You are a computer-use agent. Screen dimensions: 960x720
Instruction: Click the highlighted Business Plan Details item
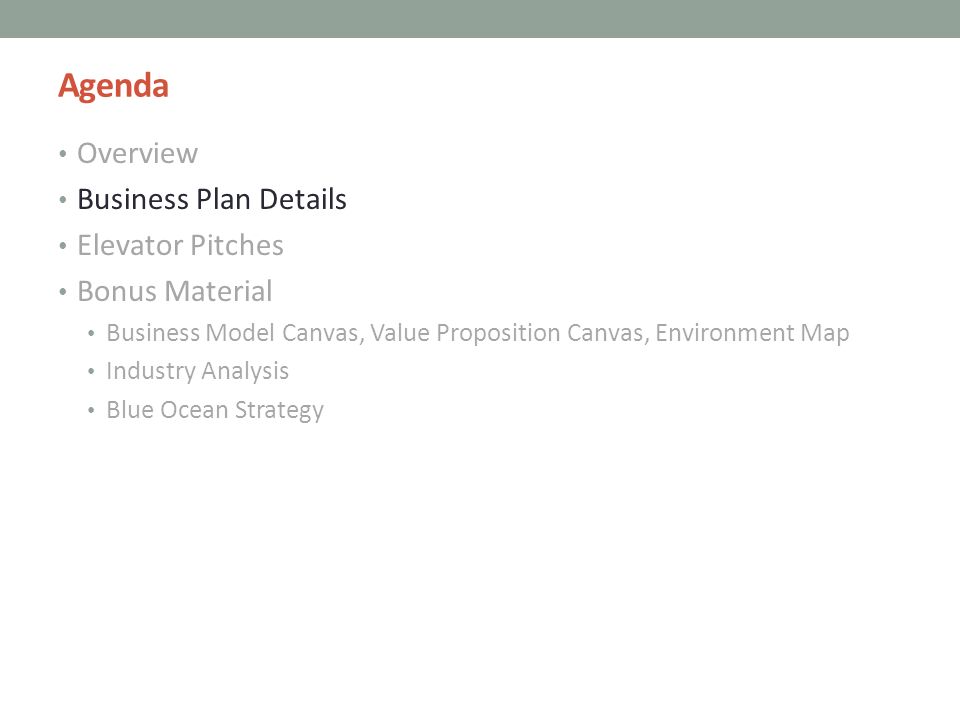[x=212, y=199]
